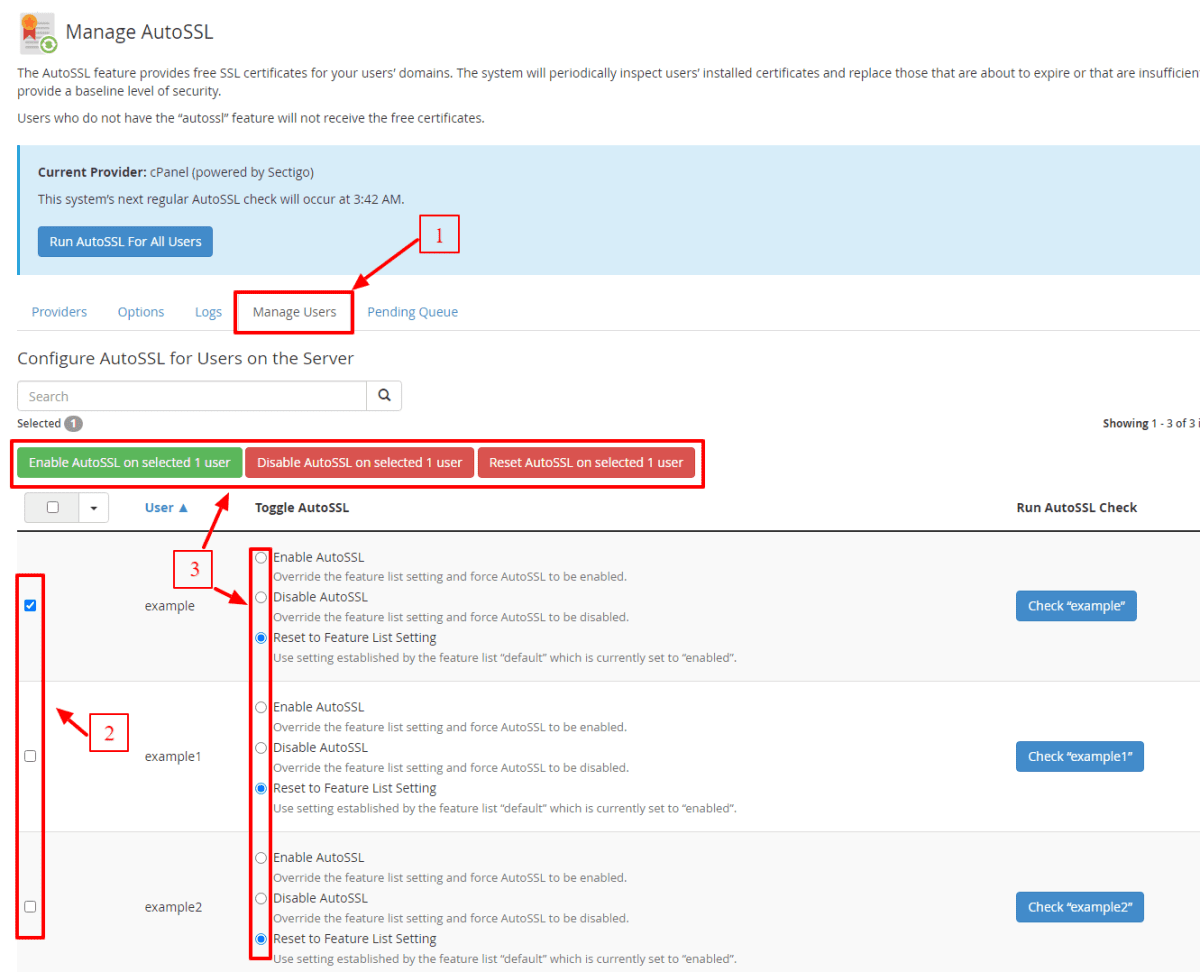Click the Manage AutoSSL certificate icon
Viewport: 1200px width, 972px height.
click(x=38, y=33)
